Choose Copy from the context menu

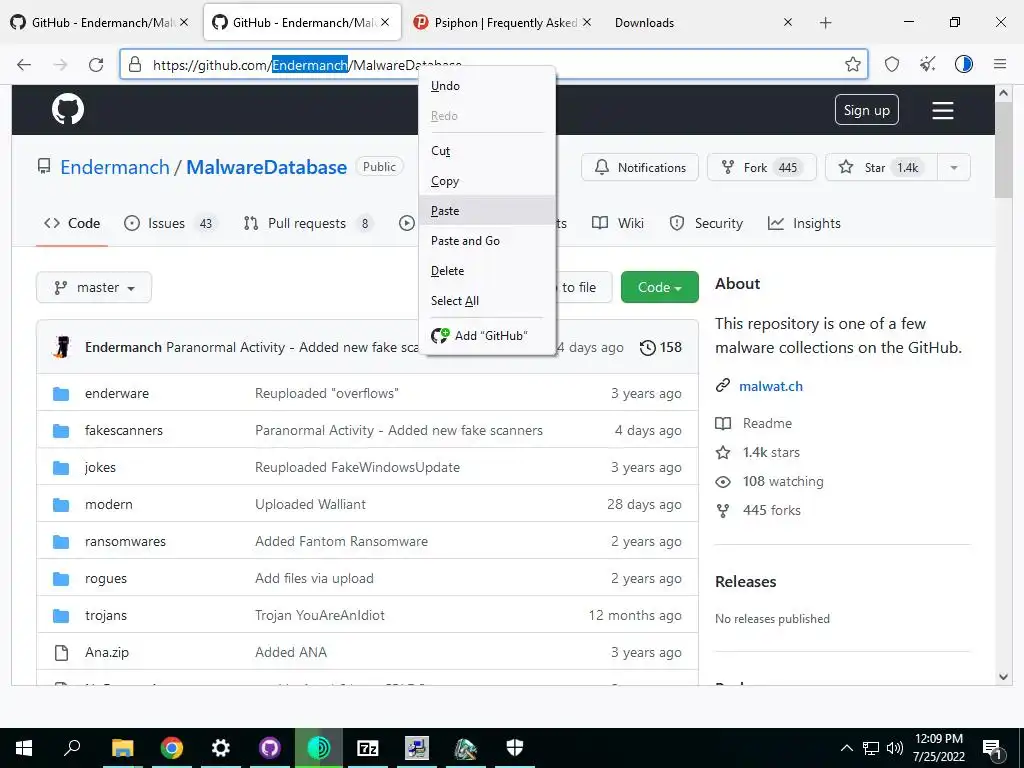(x=487, y=181)
